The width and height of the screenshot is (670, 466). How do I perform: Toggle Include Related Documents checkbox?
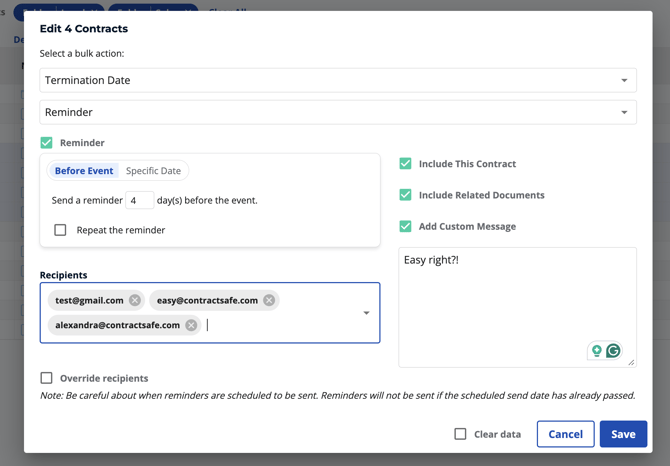coord(405,195)
